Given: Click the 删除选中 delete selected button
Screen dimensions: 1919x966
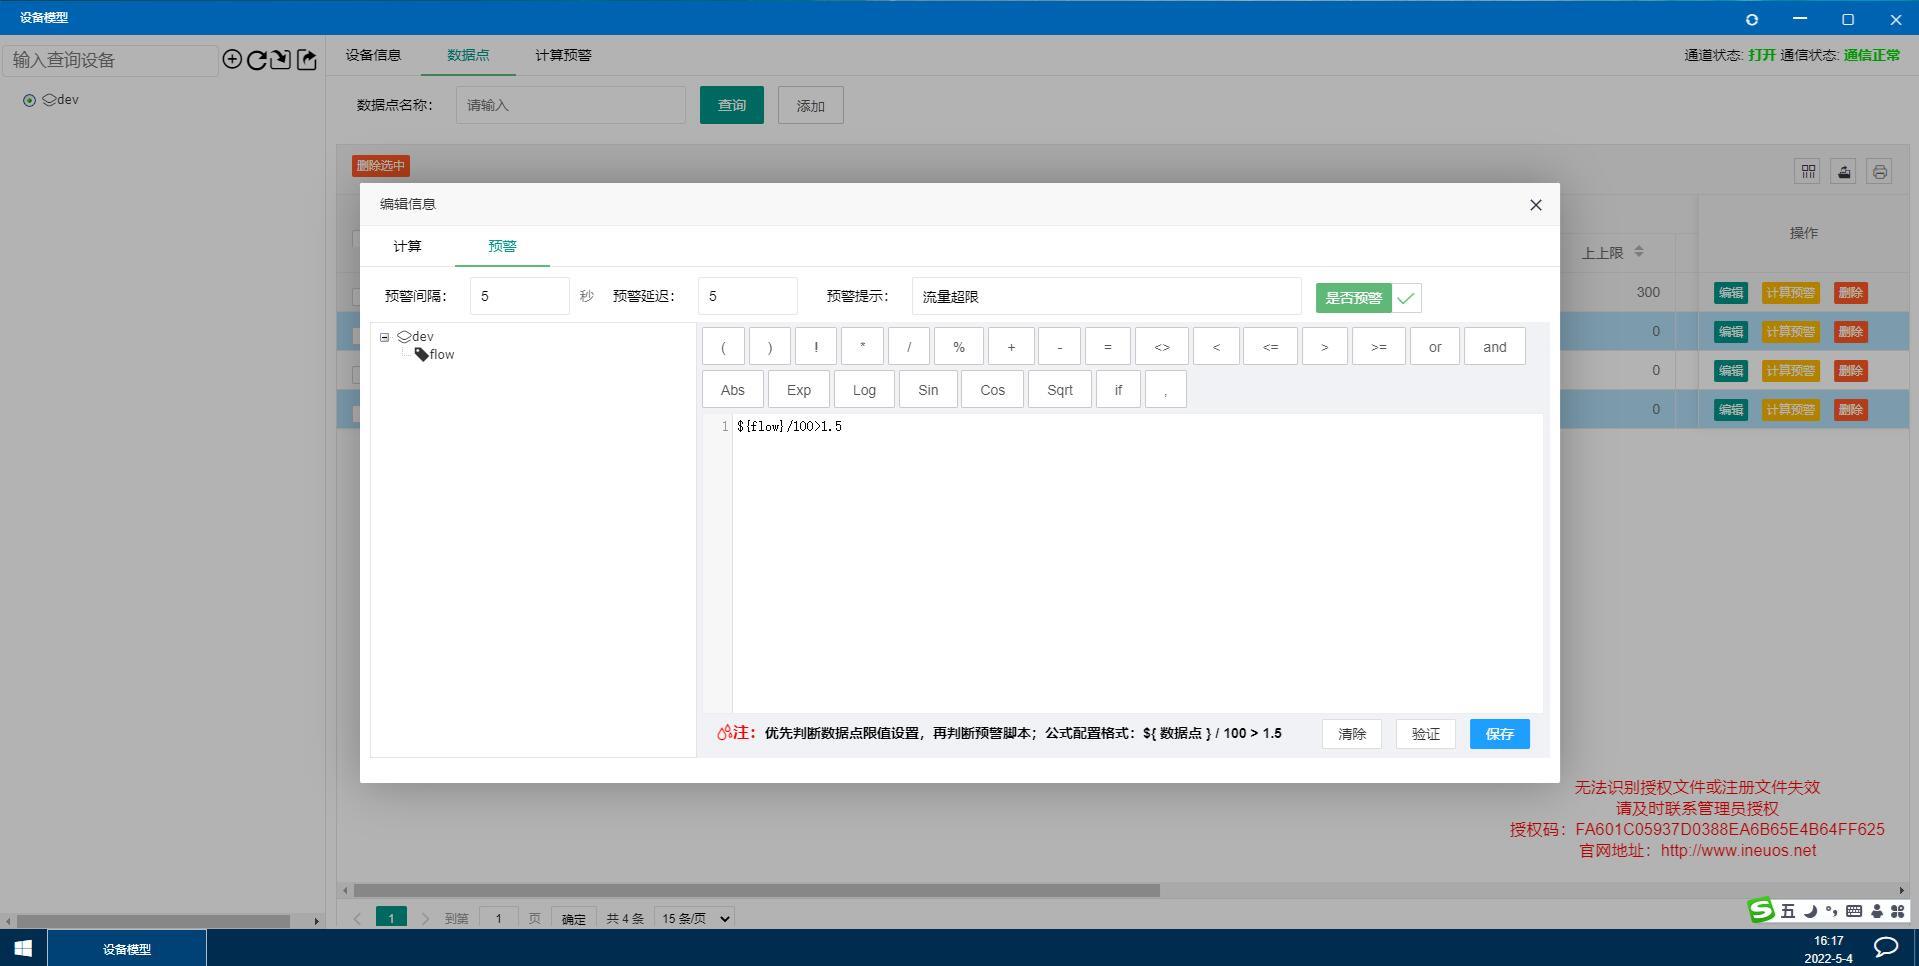Looking at the screenshot, I should click(381, 166).
